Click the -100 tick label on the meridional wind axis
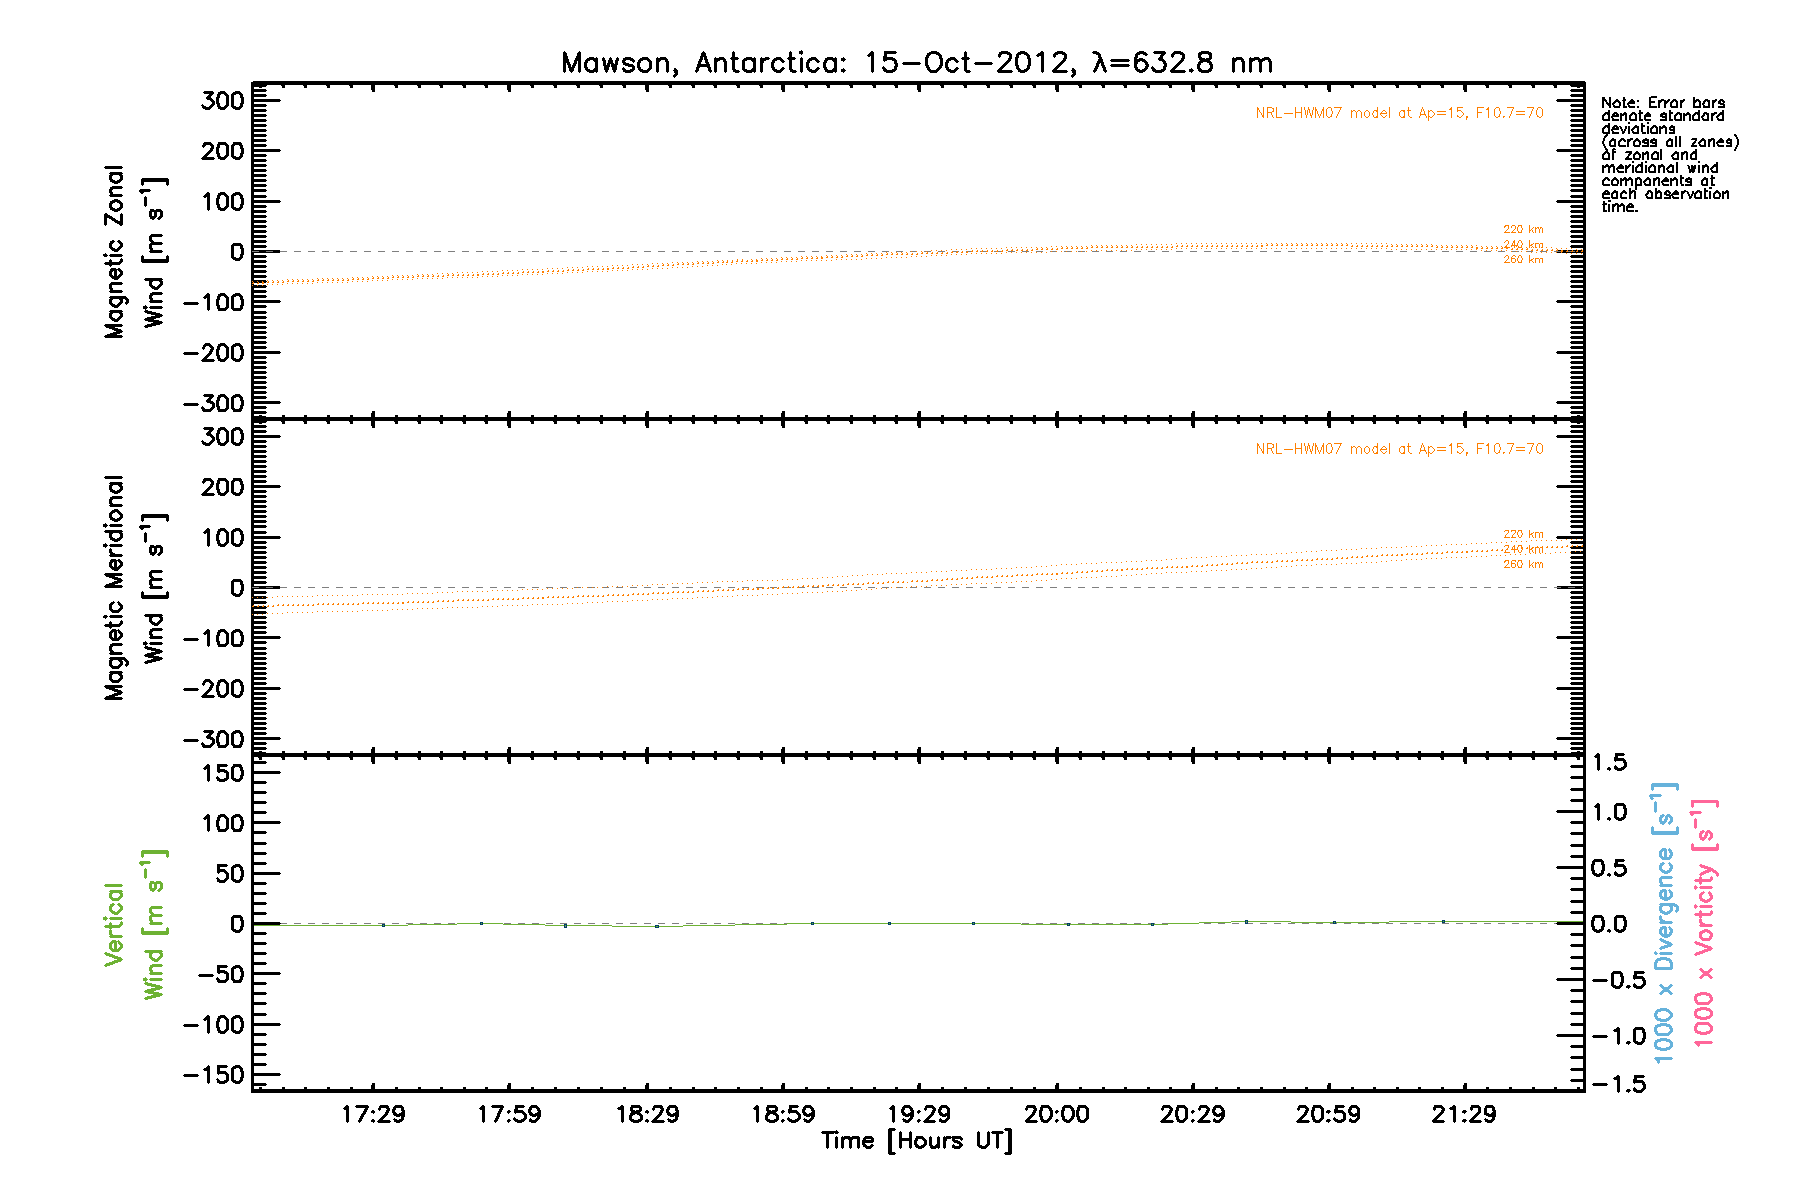The height and width of the screenshot is (1200, 1800). pos(213,639)
